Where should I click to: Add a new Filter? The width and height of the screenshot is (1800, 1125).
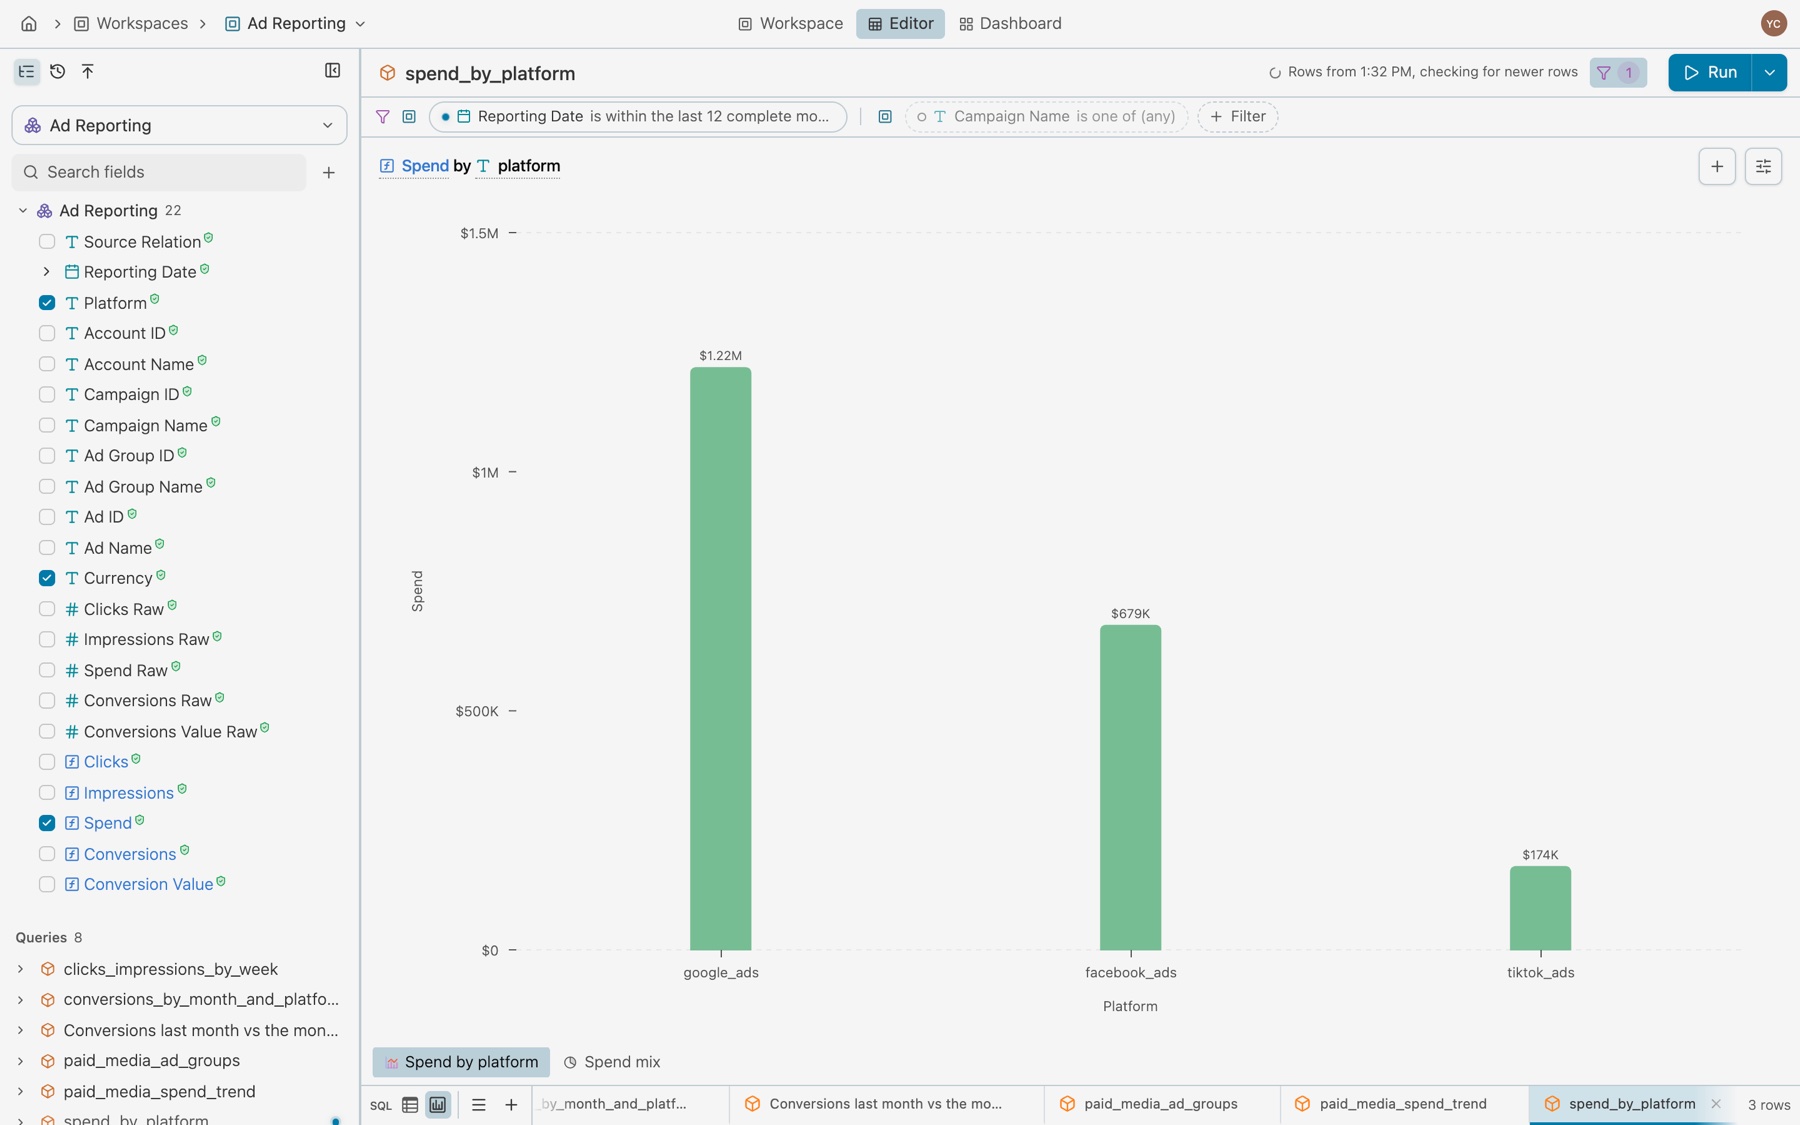point(1238,116)
